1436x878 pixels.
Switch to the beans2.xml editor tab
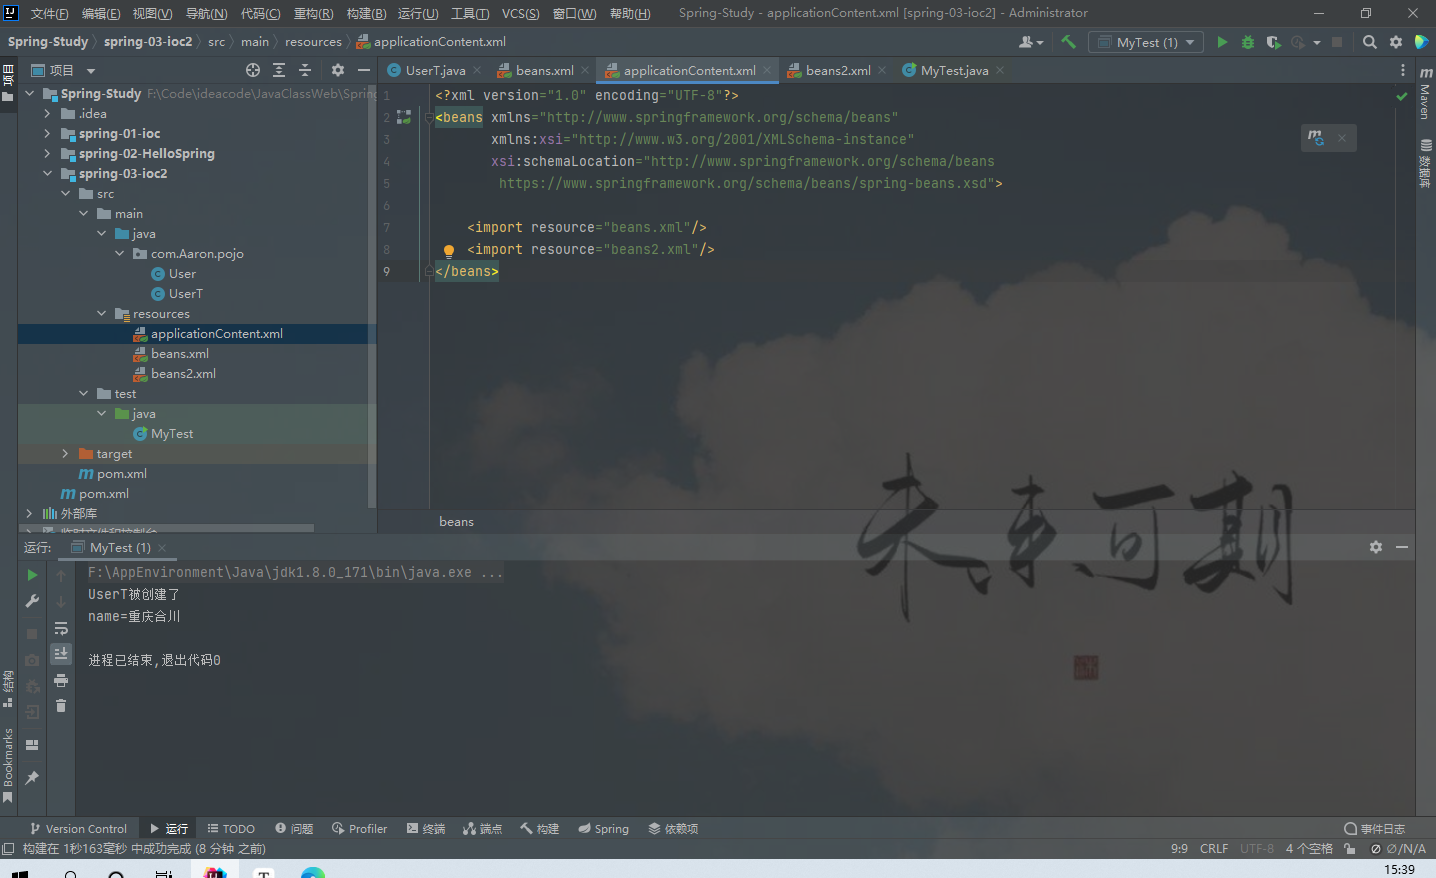(837, 71)
